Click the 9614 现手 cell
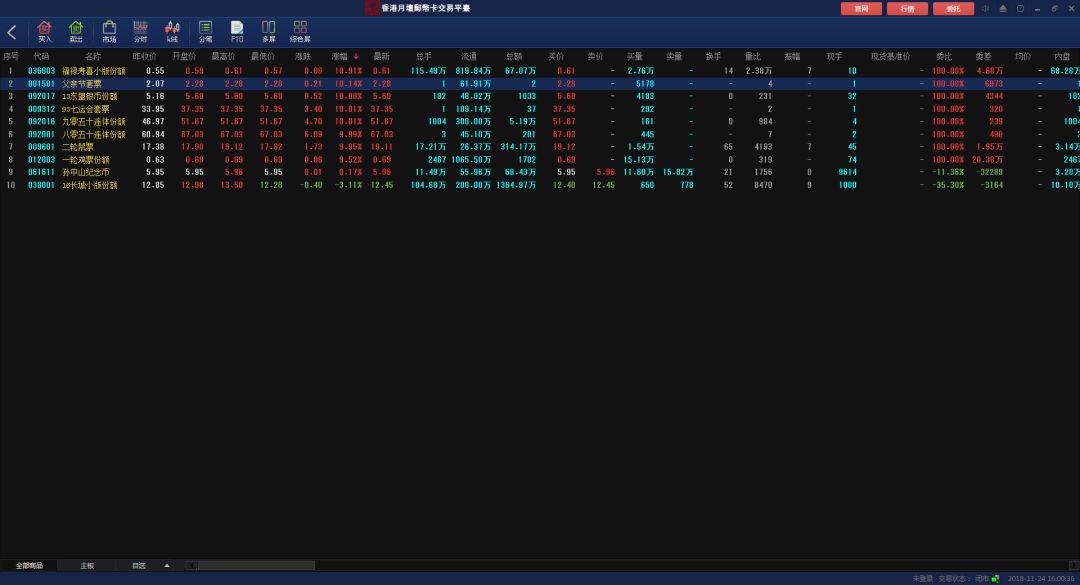The width and height of the screenshot is (1080, 585). click(847, 172)
